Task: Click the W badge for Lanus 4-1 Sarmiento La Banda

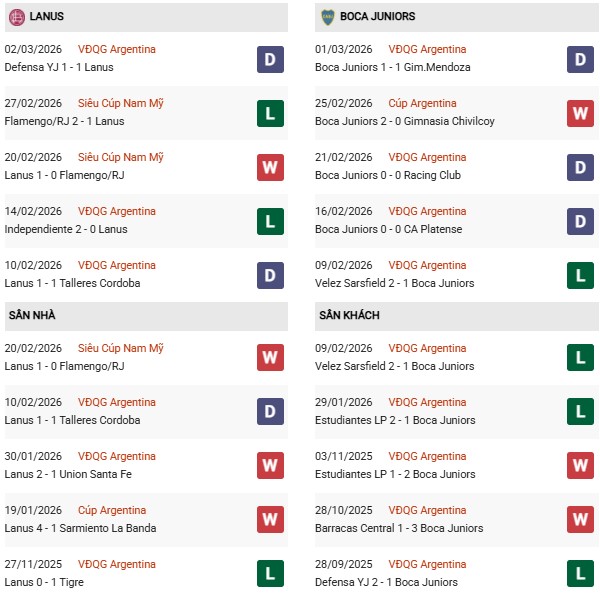Action: [270, 520]
